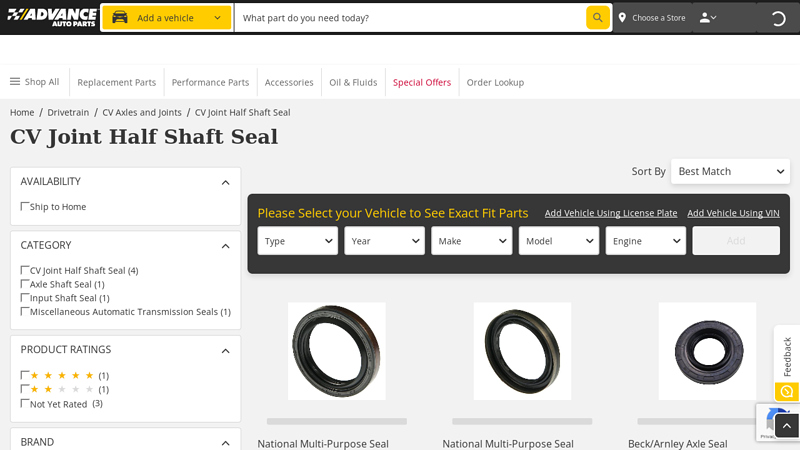The height and width of the screenshot is (450, 800).
Task: Collapse the Product Ratings section
Action: click(226, 351)
